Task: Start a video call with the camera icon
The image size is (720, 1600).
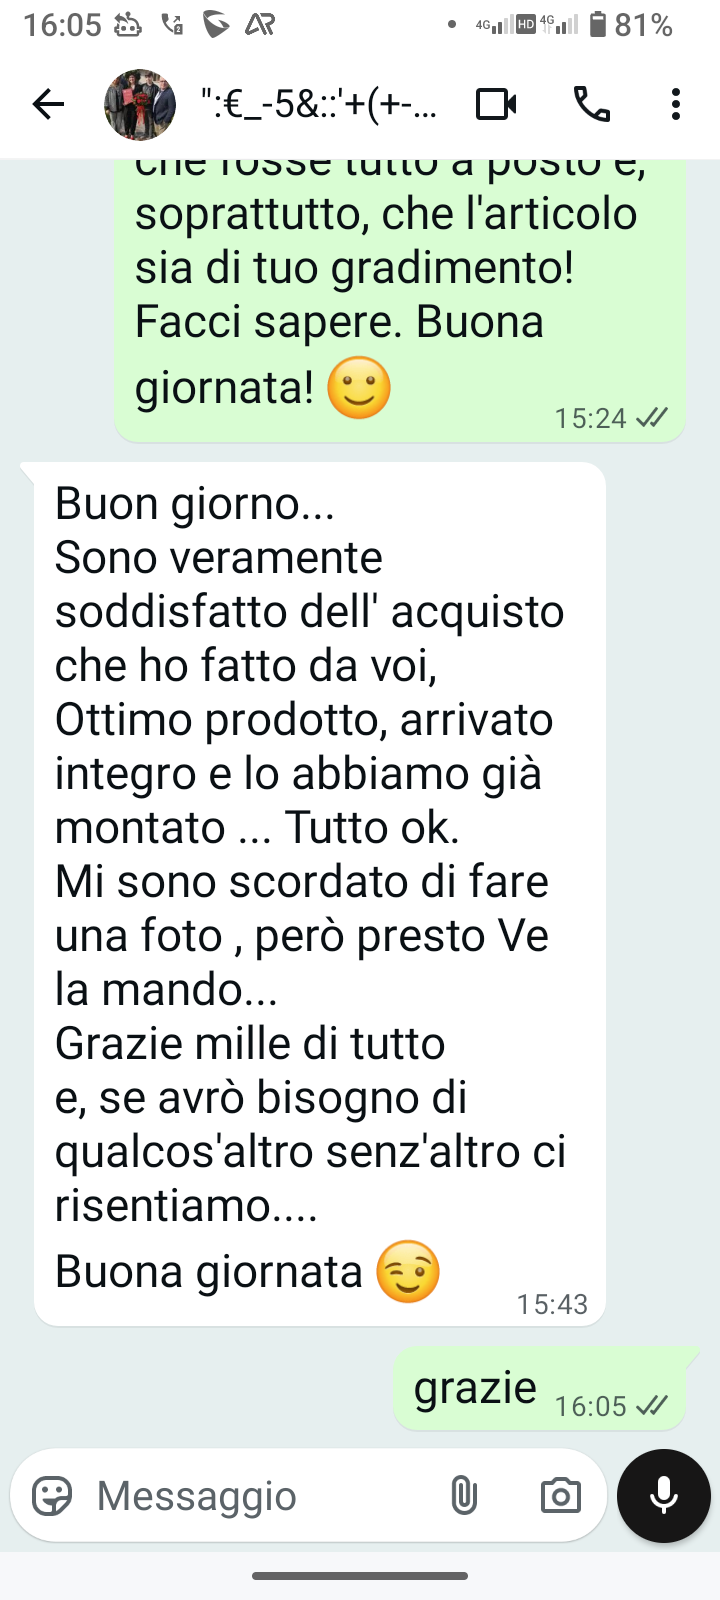Action: (x=496, y=104)
